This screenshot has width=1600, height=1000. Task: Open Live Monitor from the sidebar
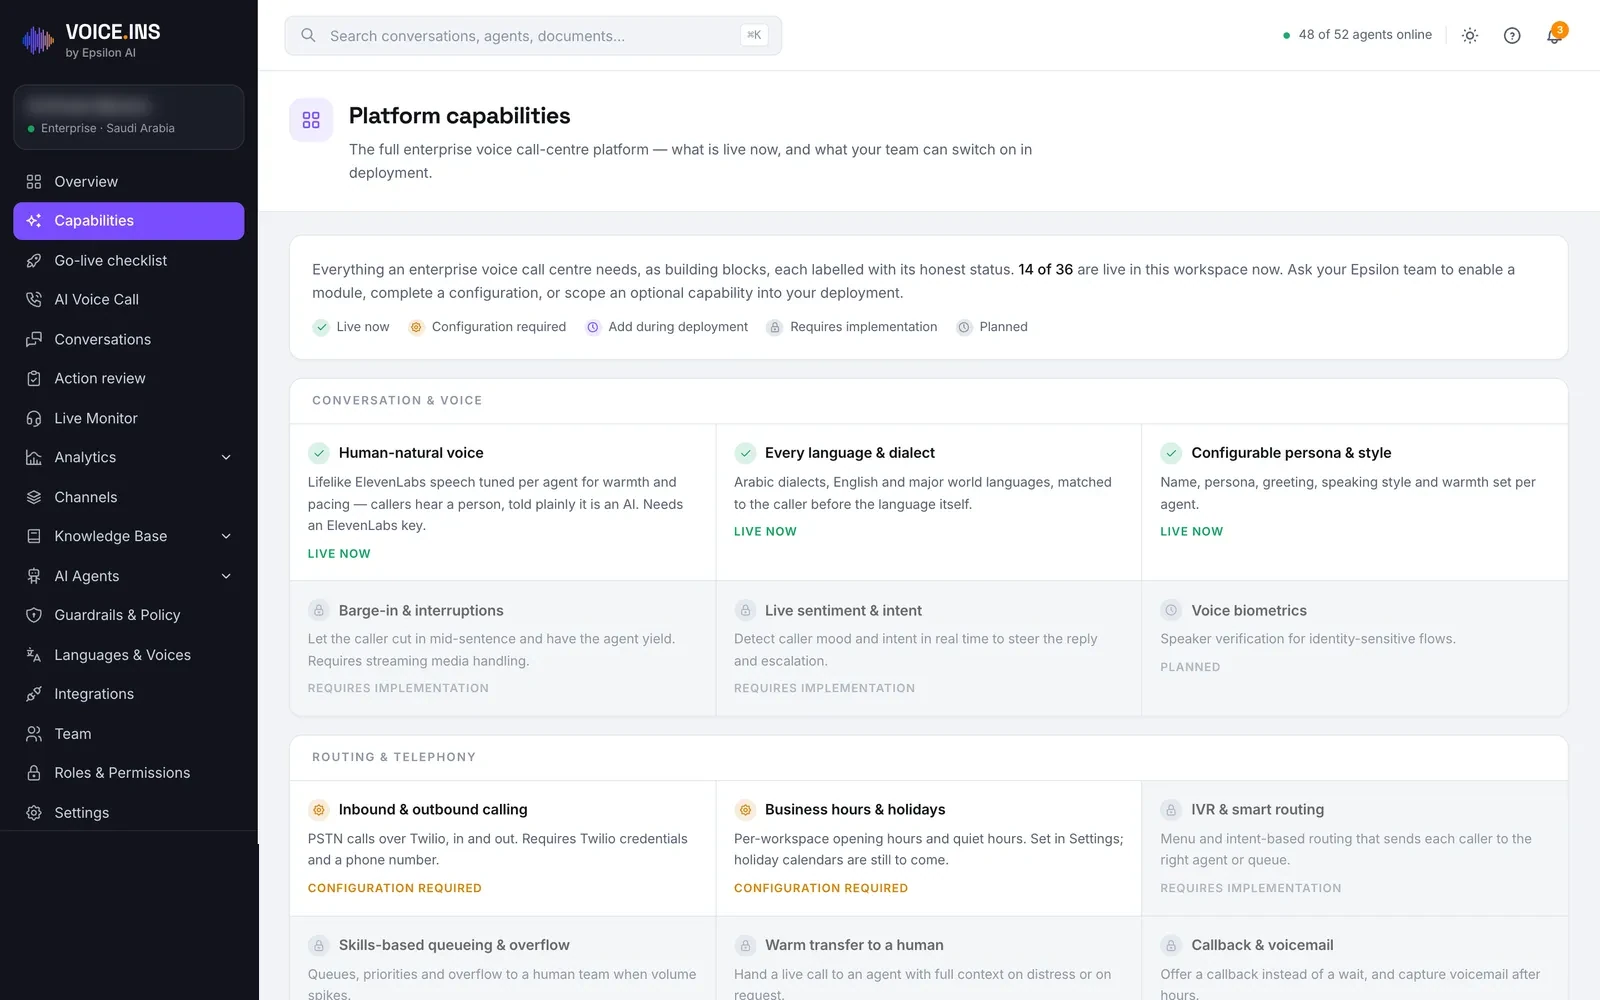129,419
